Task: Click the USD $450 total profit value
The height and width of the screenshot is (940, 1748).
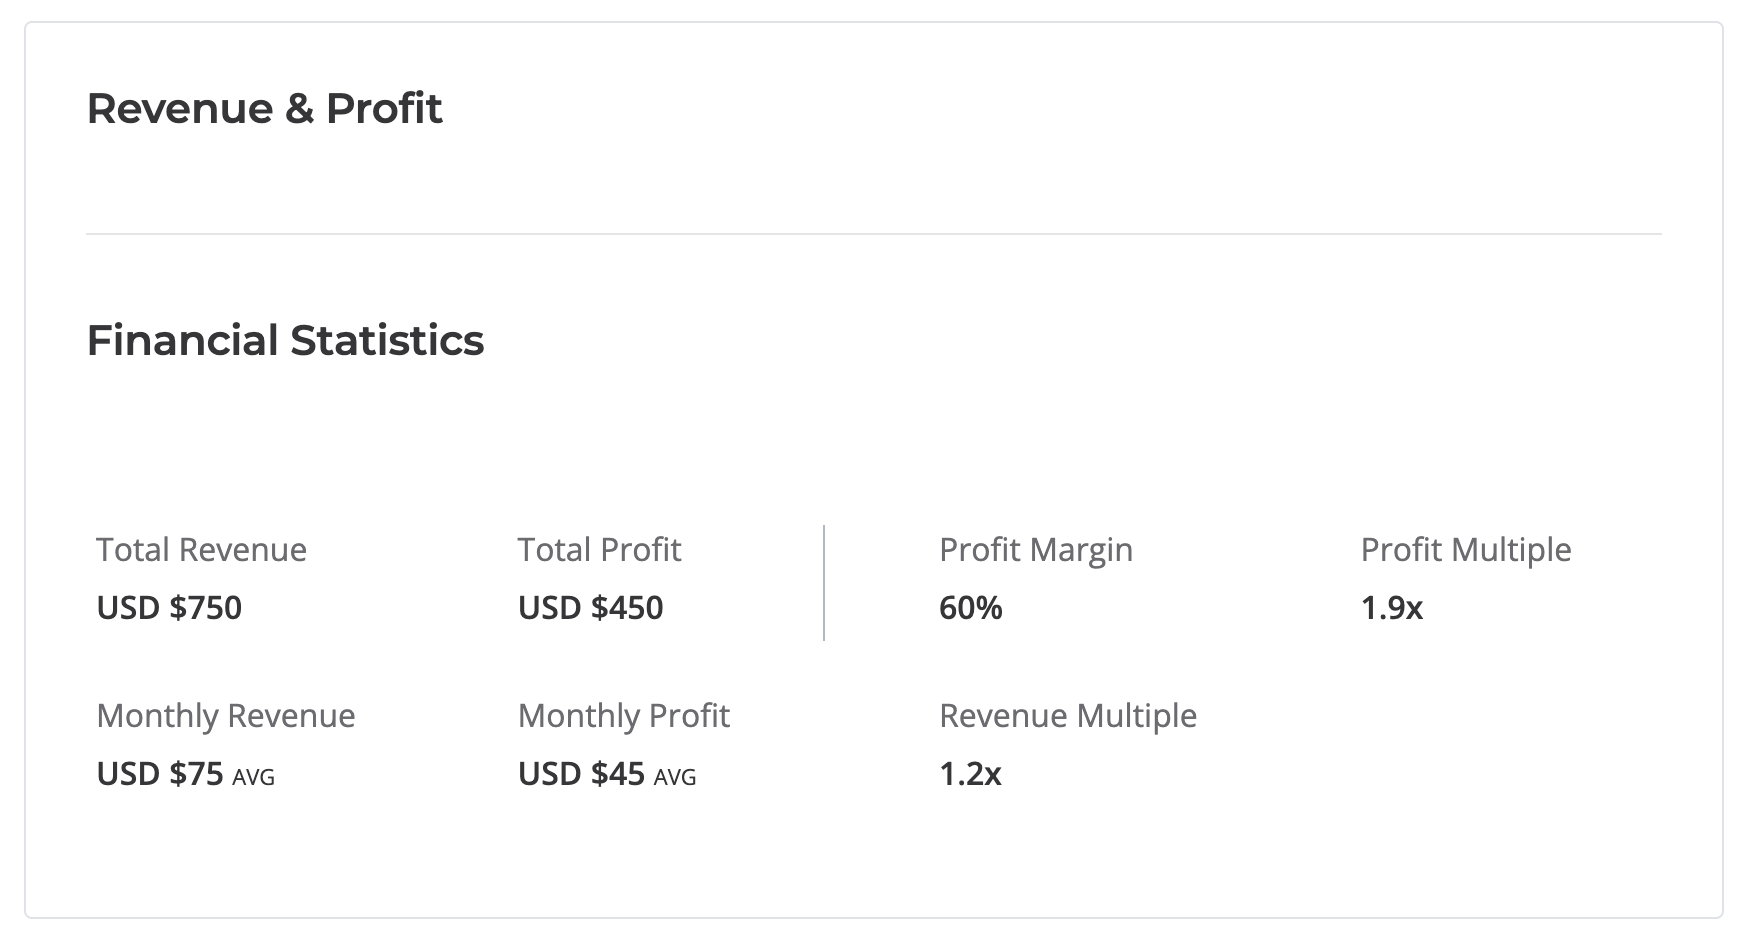Action: (590, 608)
